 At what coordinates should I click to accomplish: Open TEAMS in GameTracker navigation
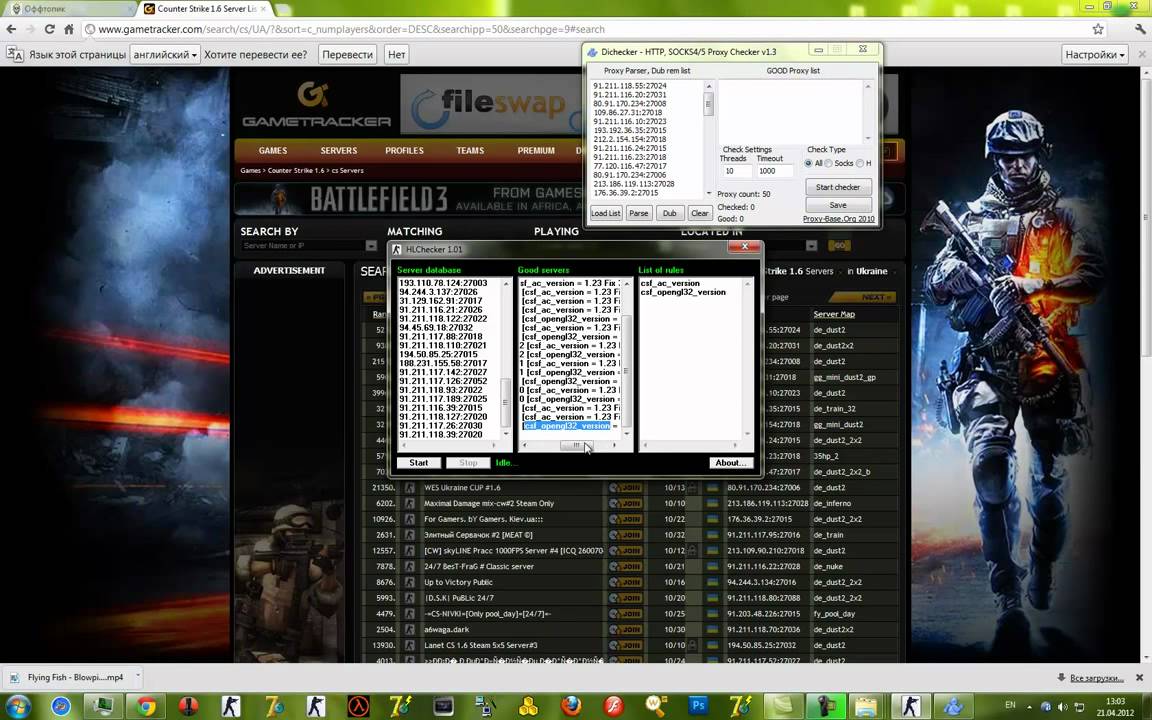coord(470,151)
